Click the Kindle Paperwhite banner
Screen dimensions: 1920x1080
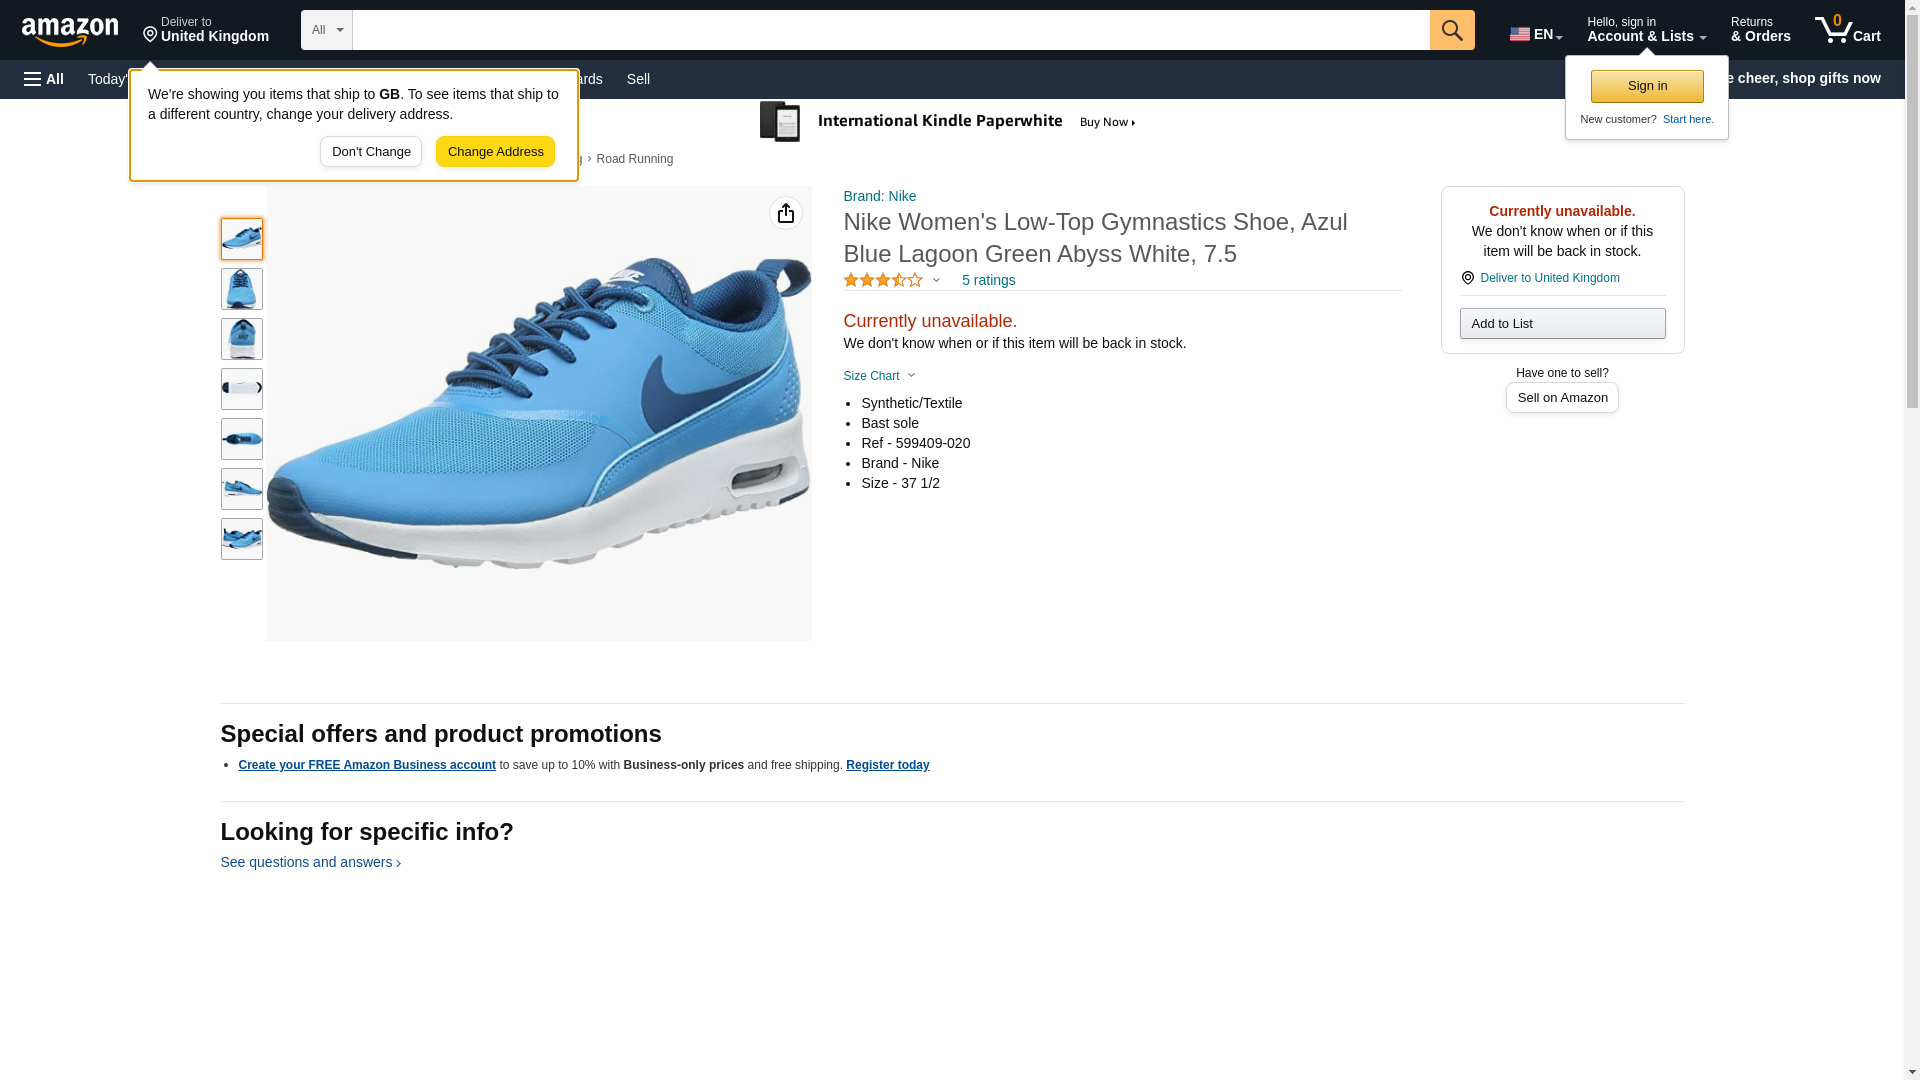click(948, 122)
